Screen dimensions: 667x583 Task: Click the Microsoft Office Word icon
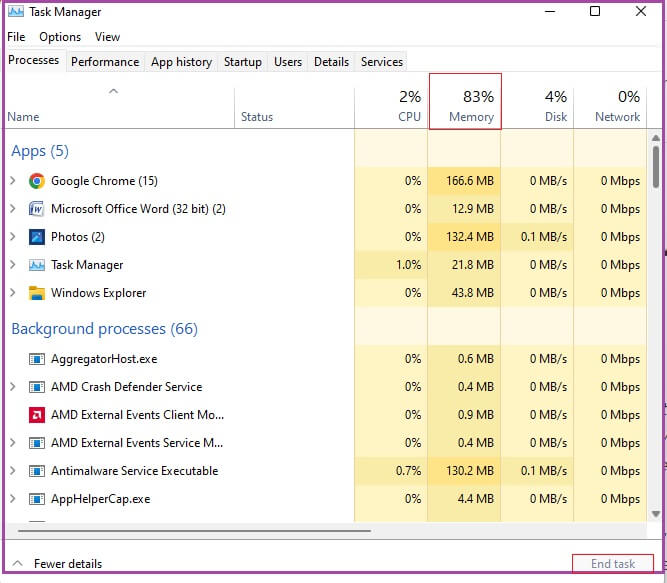[x=37, y=209]
